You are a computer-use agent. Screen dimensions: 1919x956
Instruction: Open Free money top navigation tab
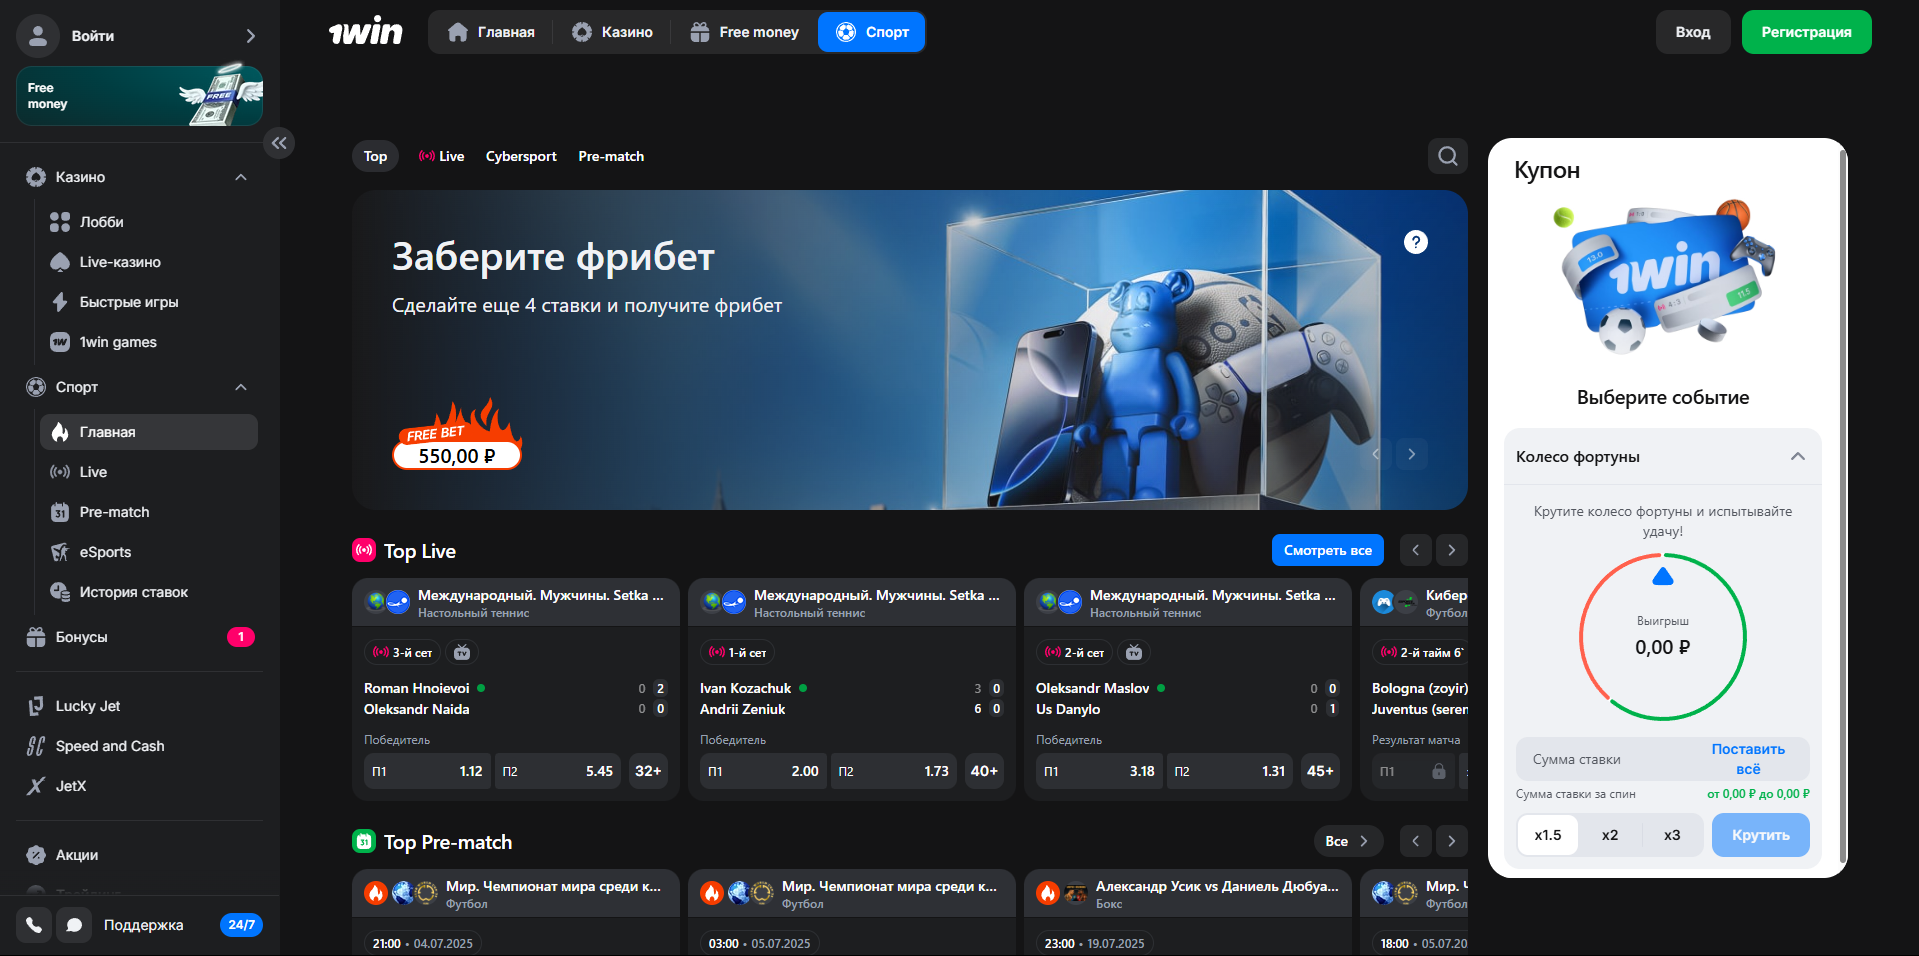click(x=744, y=32)
